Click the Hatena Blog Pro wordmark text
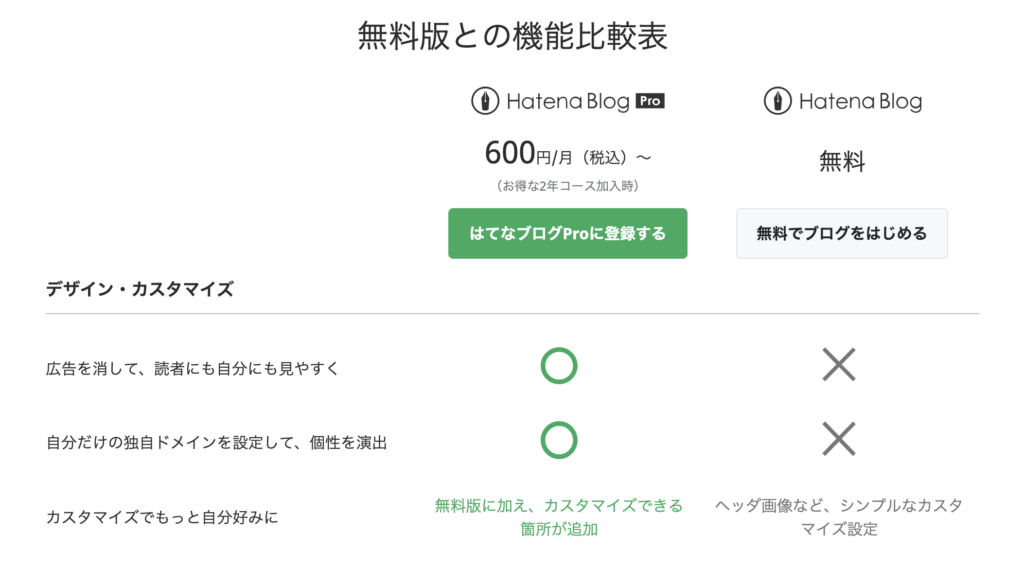This screenshot has width=1024, height=569. coord(568,101)
